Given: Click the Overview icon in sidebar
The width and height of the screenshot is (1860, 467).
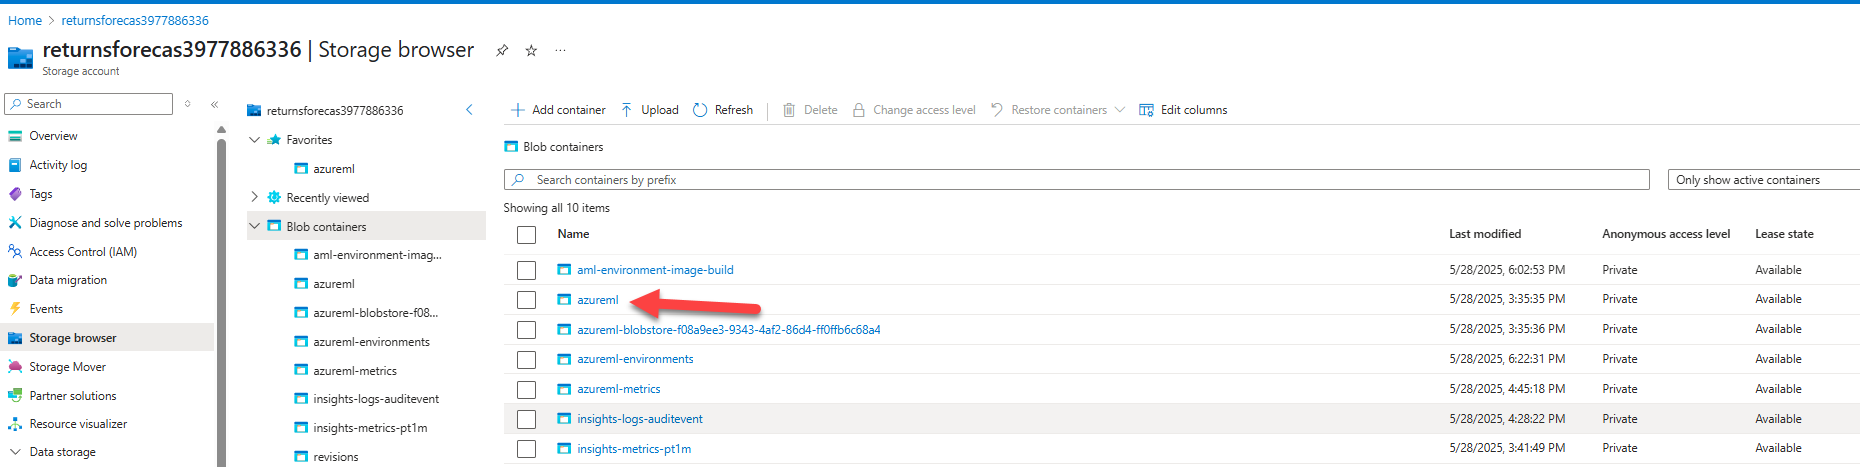Looking at the screenshot, I should click(x=15, y=136).
